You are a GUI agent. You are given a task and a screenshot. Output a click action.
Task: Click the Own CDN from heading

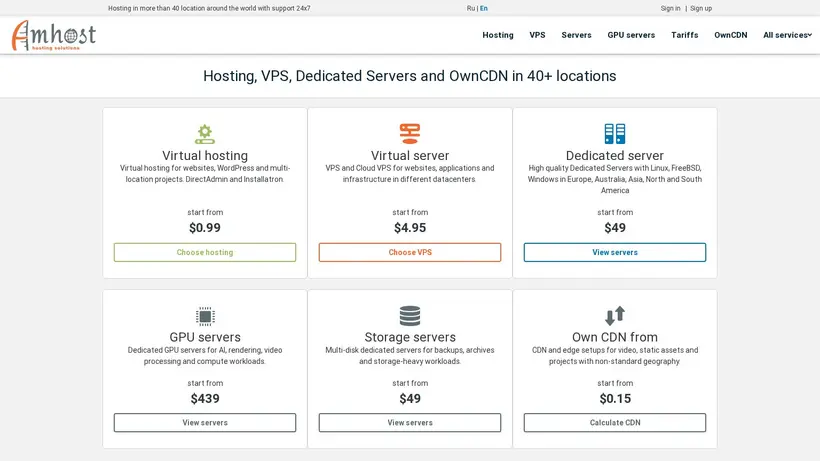point(615,337)
